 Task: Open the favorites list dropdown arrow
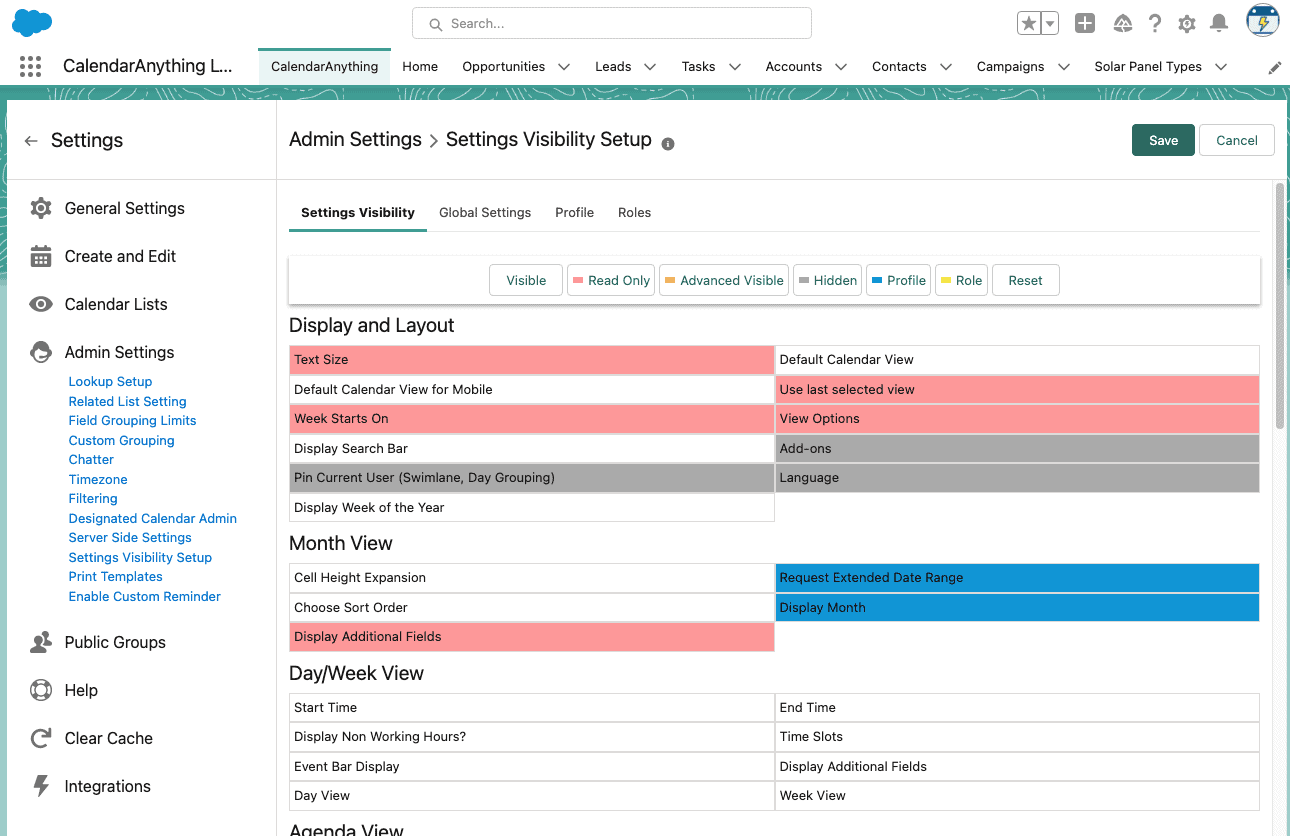(x=1050, y=24)
